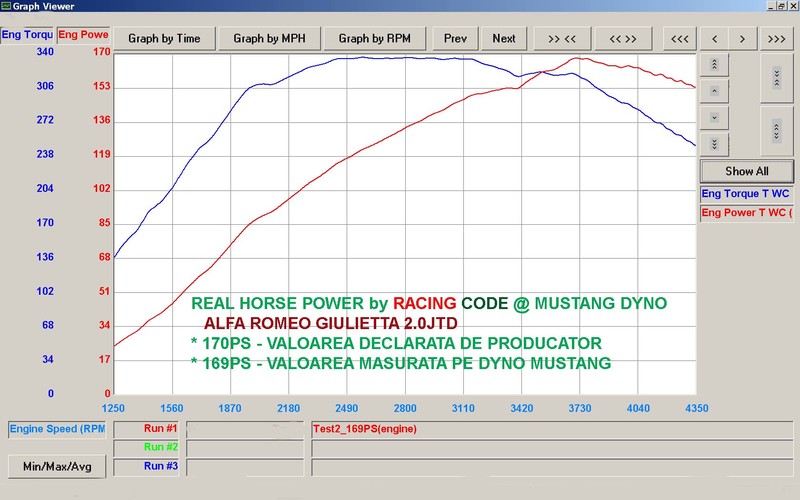Close the Graph Viewer window
The height and width of the screenshot is (500, 800).
click(x=792, y=6)
